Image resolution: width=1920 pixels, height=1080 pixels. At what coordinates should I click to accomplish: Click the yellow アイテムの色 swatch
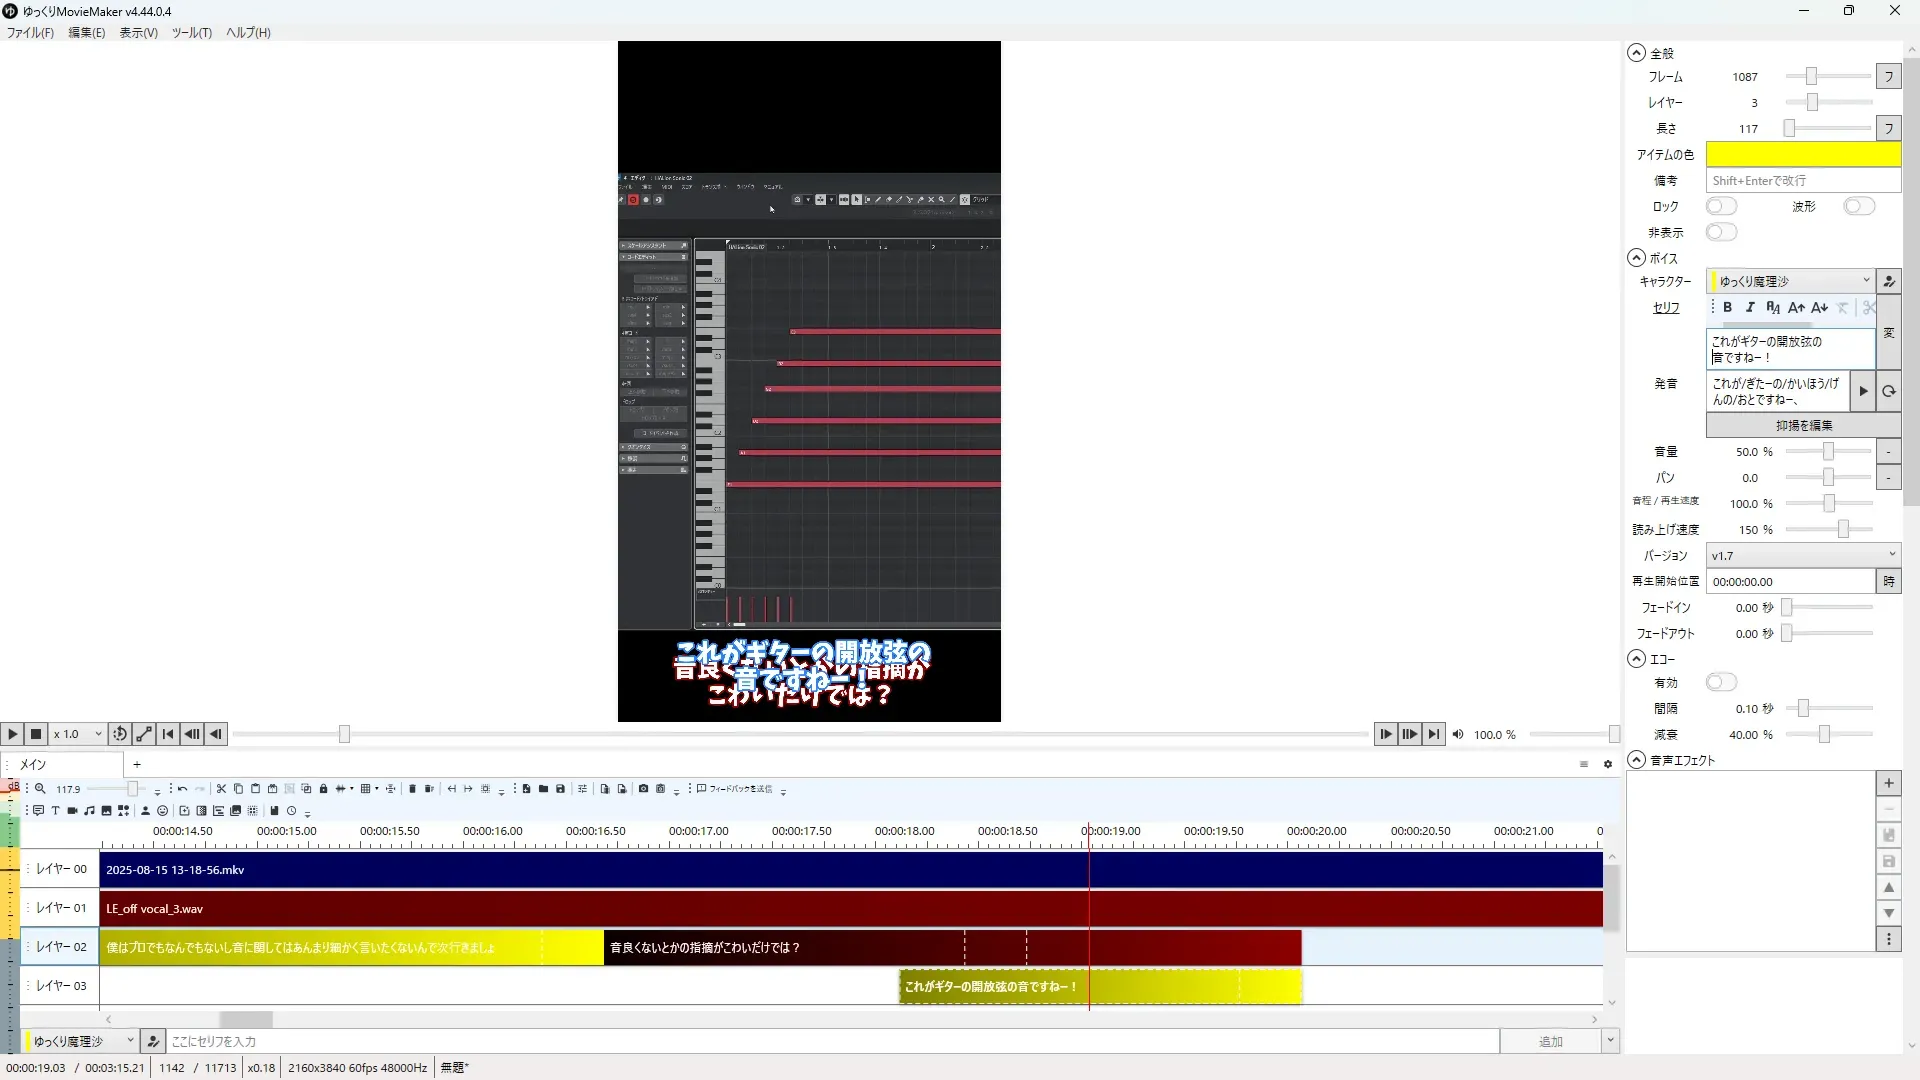[x=1802, y=154]
